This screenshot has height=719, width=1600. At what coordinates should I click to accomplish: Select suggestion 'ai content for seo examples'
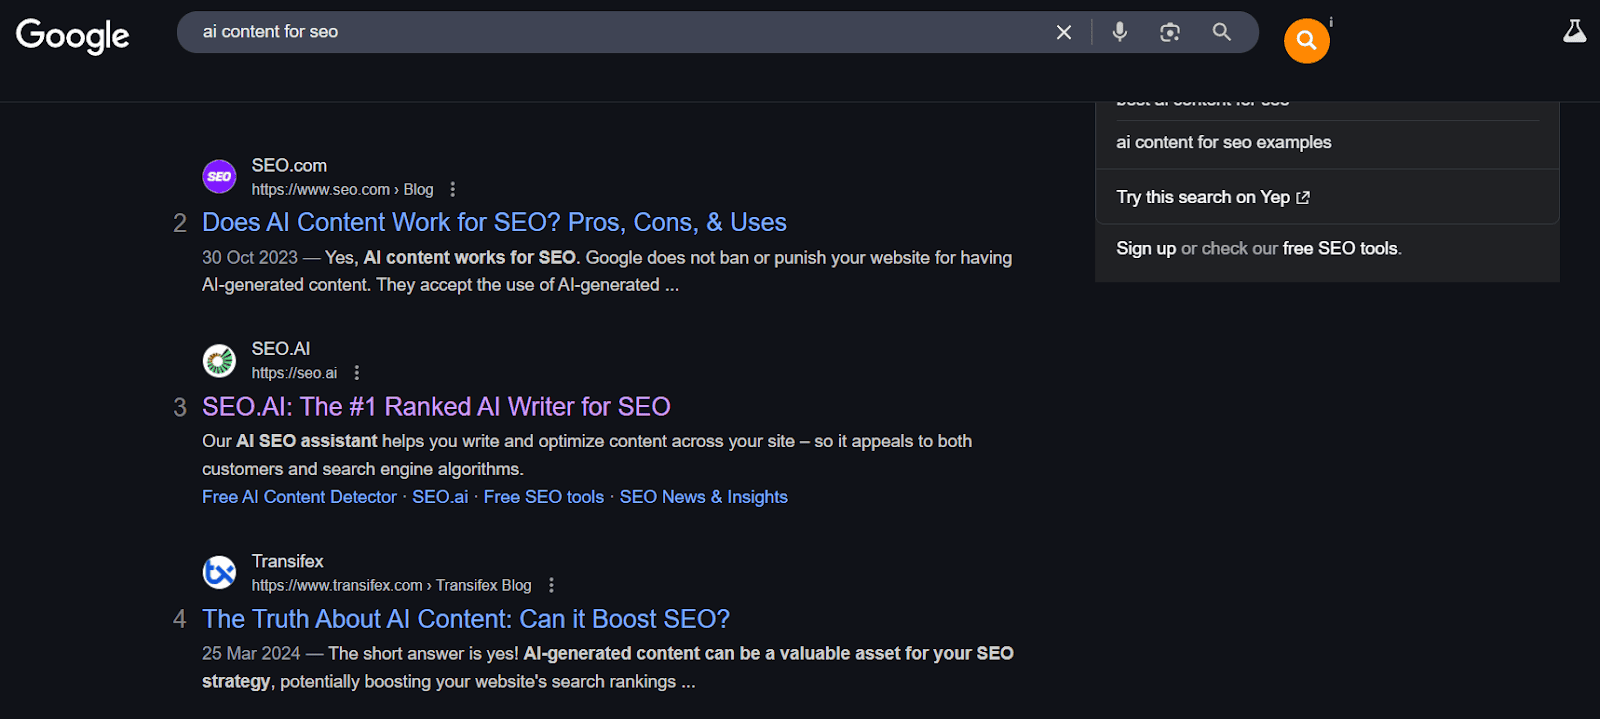(1223, 142)
